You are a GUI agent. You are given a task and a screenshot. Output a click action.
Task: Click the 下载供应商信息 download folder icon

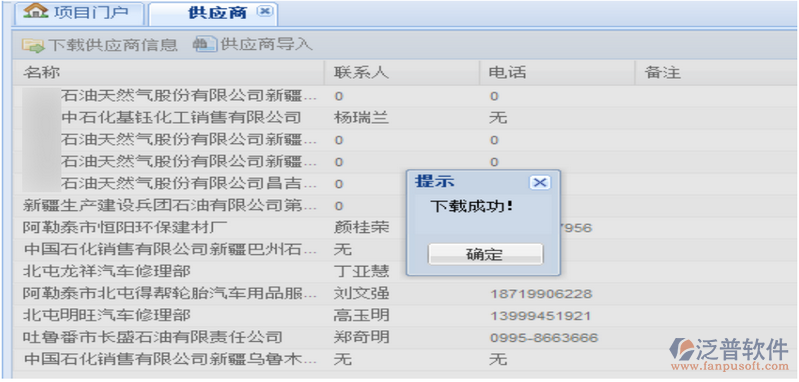33,45
